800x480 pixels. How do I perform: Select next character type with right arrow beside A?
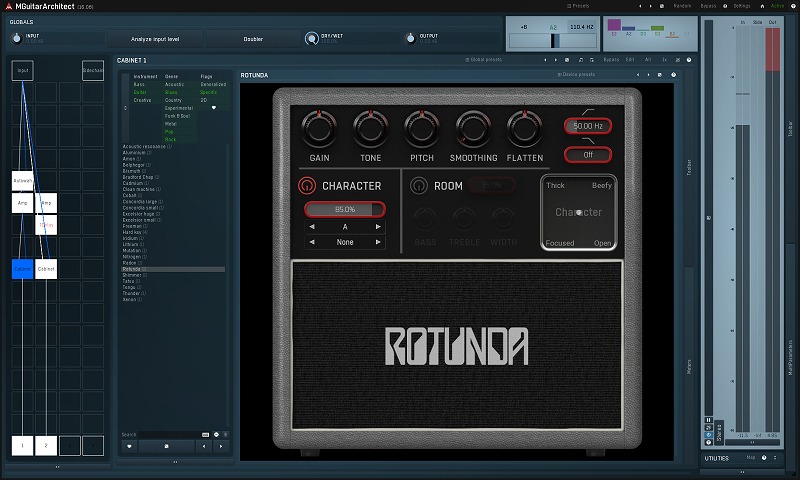pyautogui.click(x=378, y=227)
